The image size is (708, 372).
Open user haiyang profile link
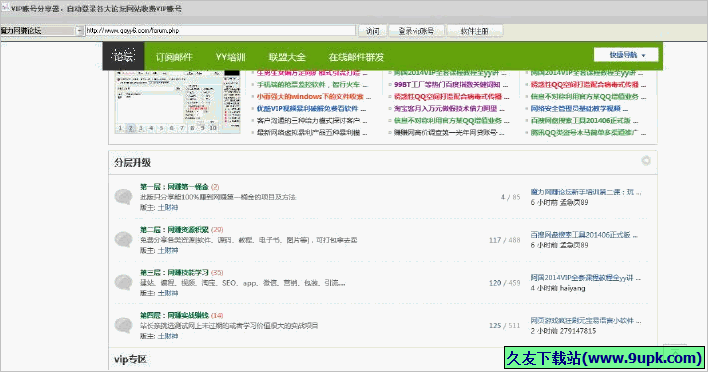point(573,288)
